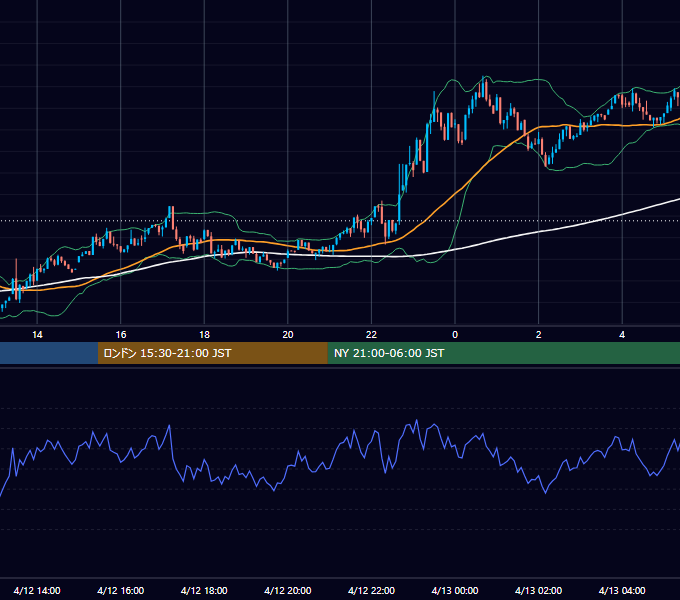This screenshot has width=680, height=600.
Task: Click the '4/13 04:00' date label
Action: tap(622, 590)
